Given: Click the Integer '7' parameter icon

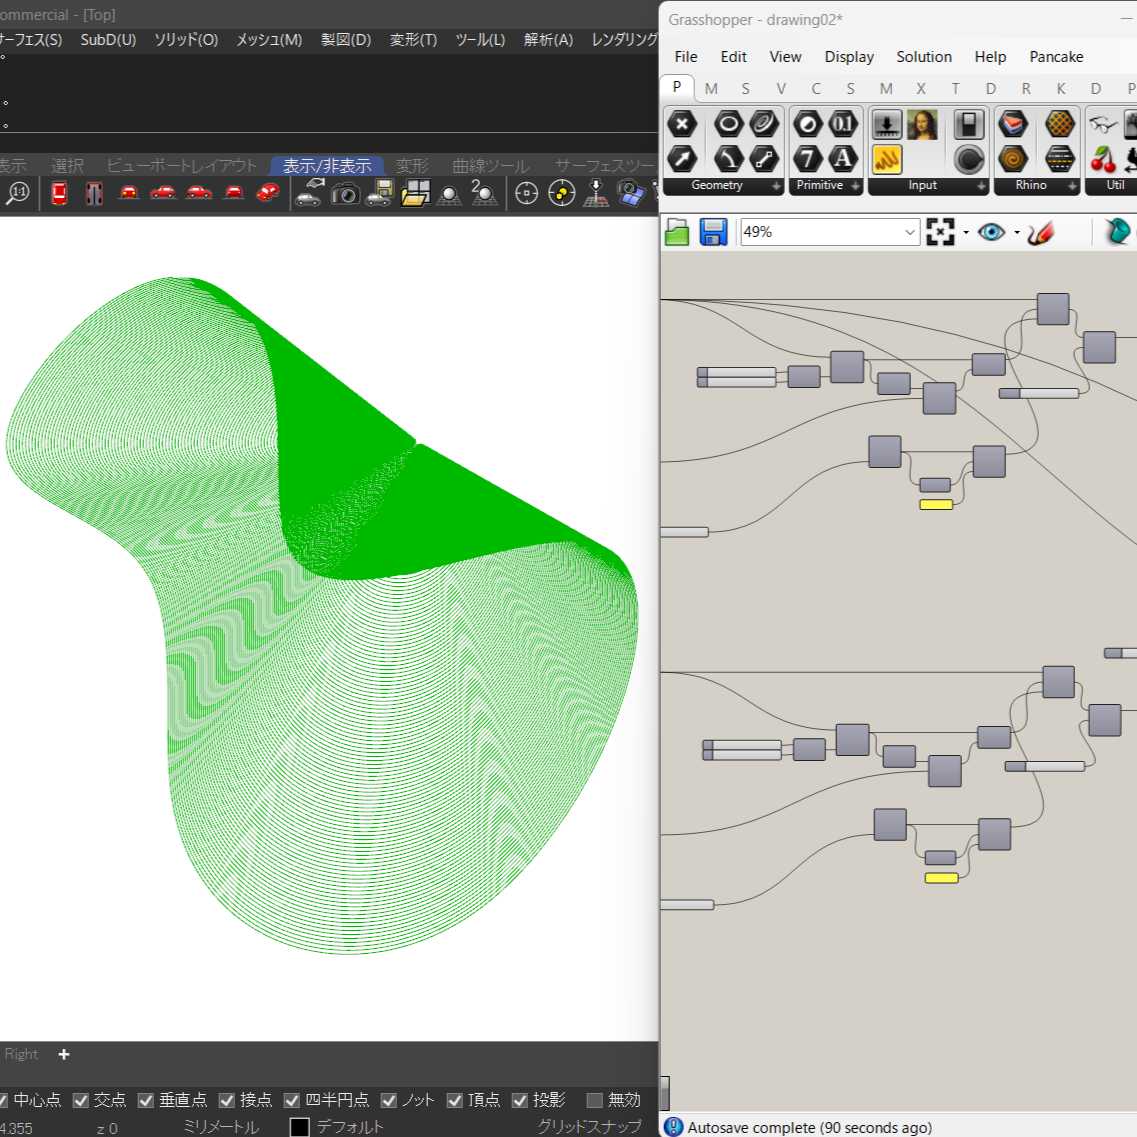Looking at the screenshot, I should coord(808,159).
